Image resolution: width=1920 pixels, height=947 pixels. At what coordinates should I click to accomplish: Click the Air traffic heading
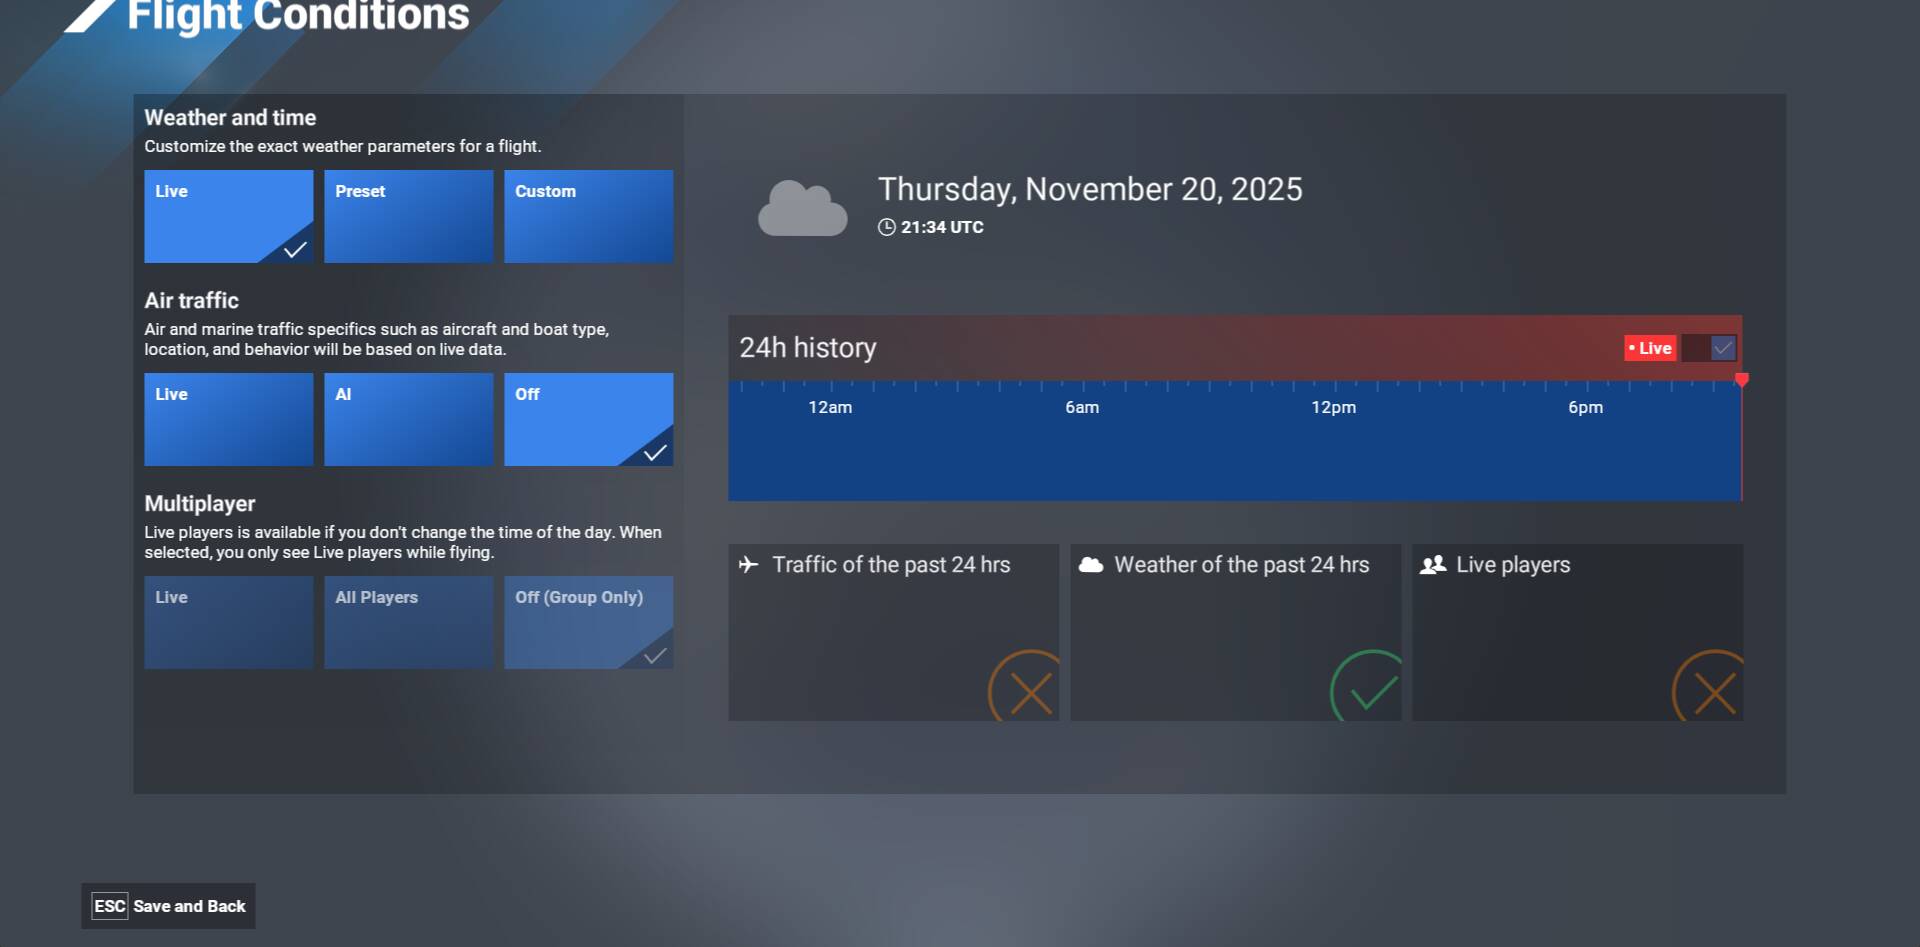coord(191,301)
